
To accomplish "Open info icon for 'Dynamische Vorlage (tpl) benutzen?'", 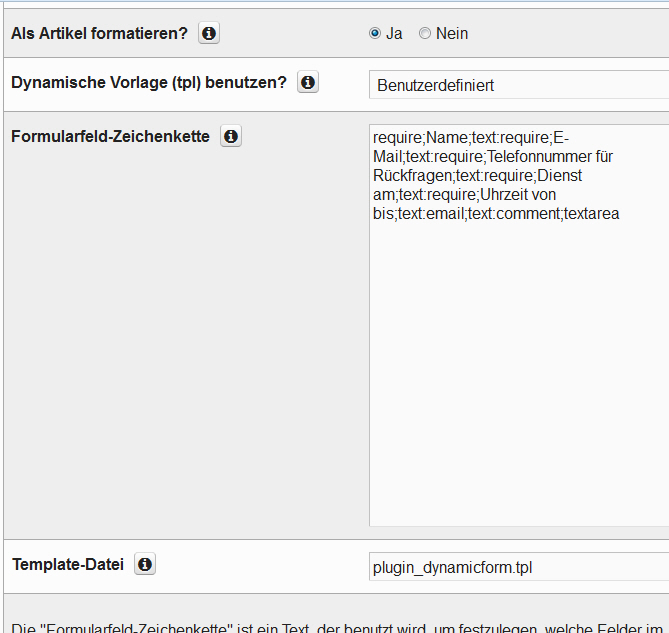I will click(x=308, y=83).
